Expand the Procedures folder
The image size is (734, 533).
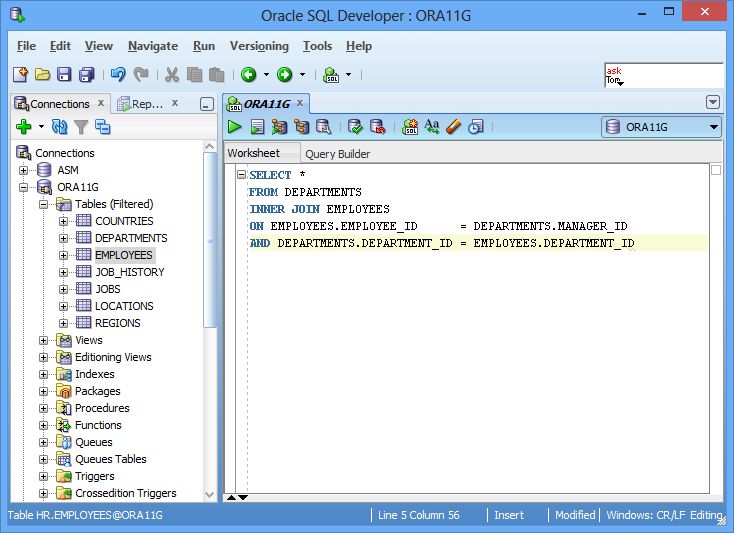click(44, 408)
